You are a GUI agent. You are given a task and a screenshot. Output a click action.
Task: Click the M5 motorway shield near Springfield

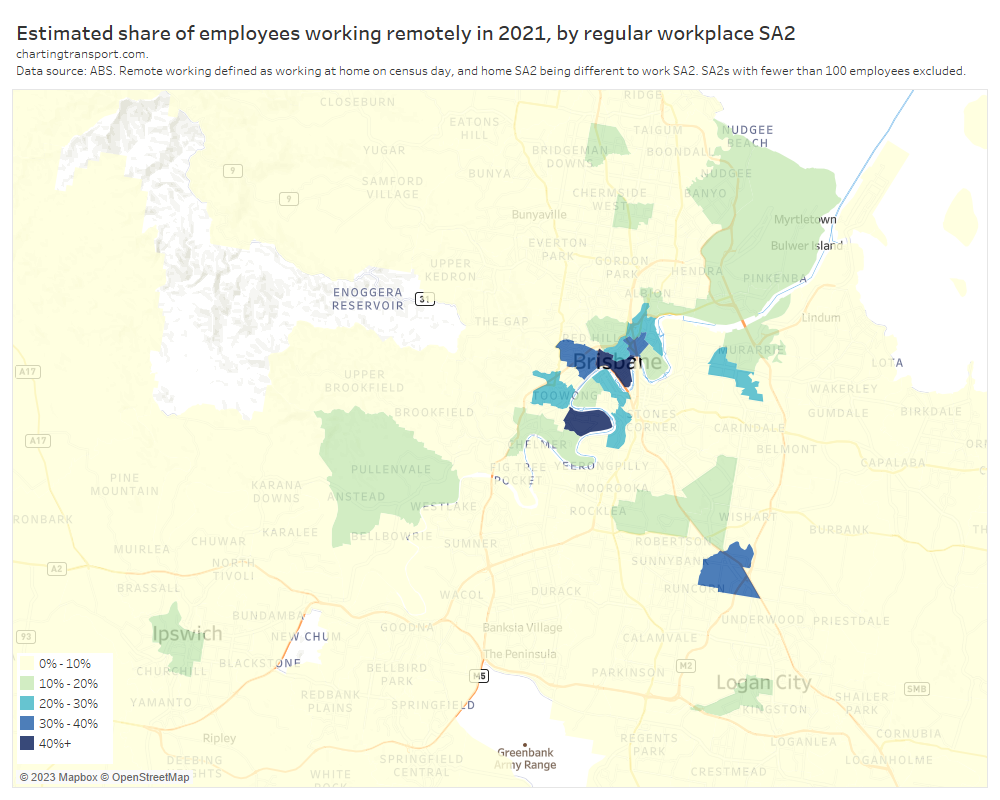[481, 676]
